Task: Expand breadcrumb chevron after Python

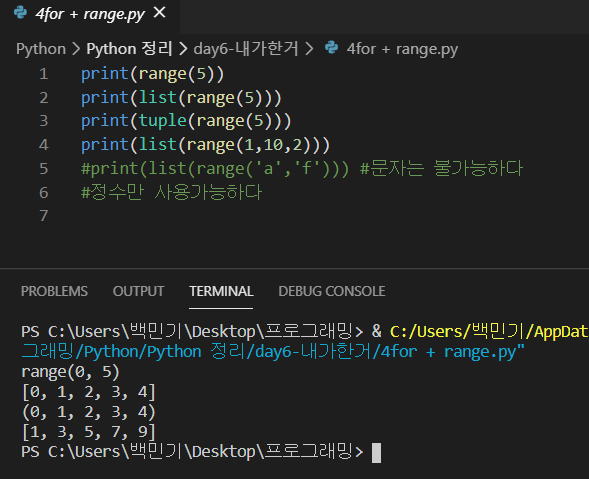Action: coord(76,49)
